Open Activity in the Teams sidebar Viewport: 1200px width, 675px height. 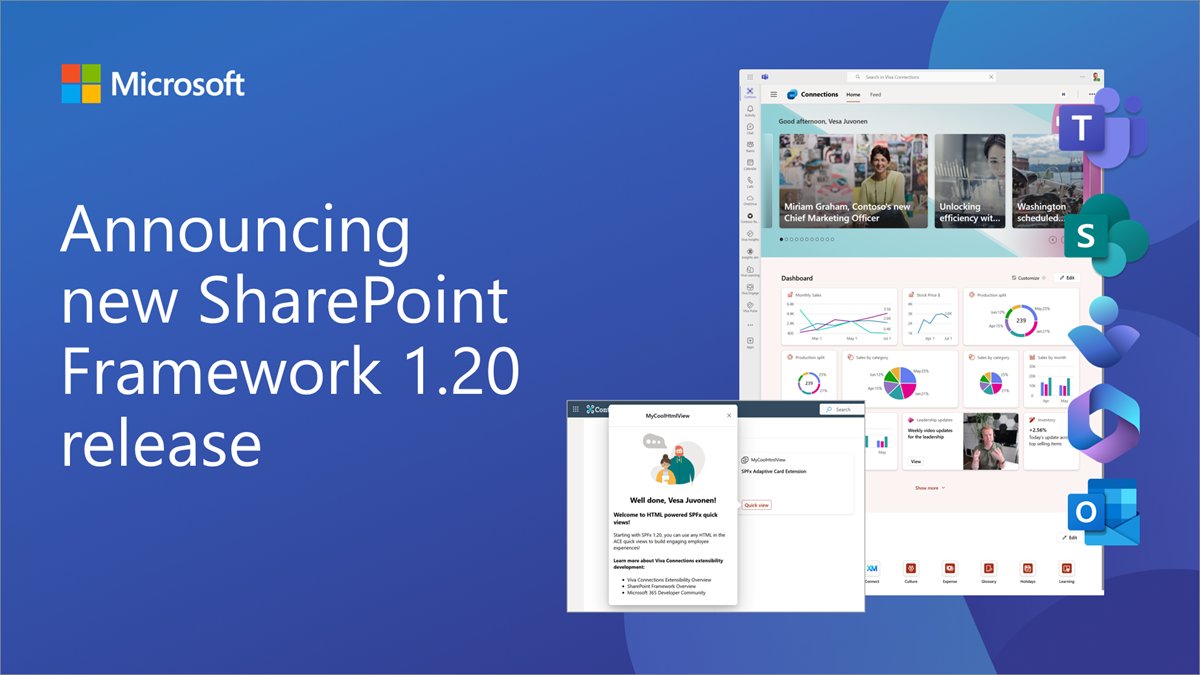coord(750,111)
